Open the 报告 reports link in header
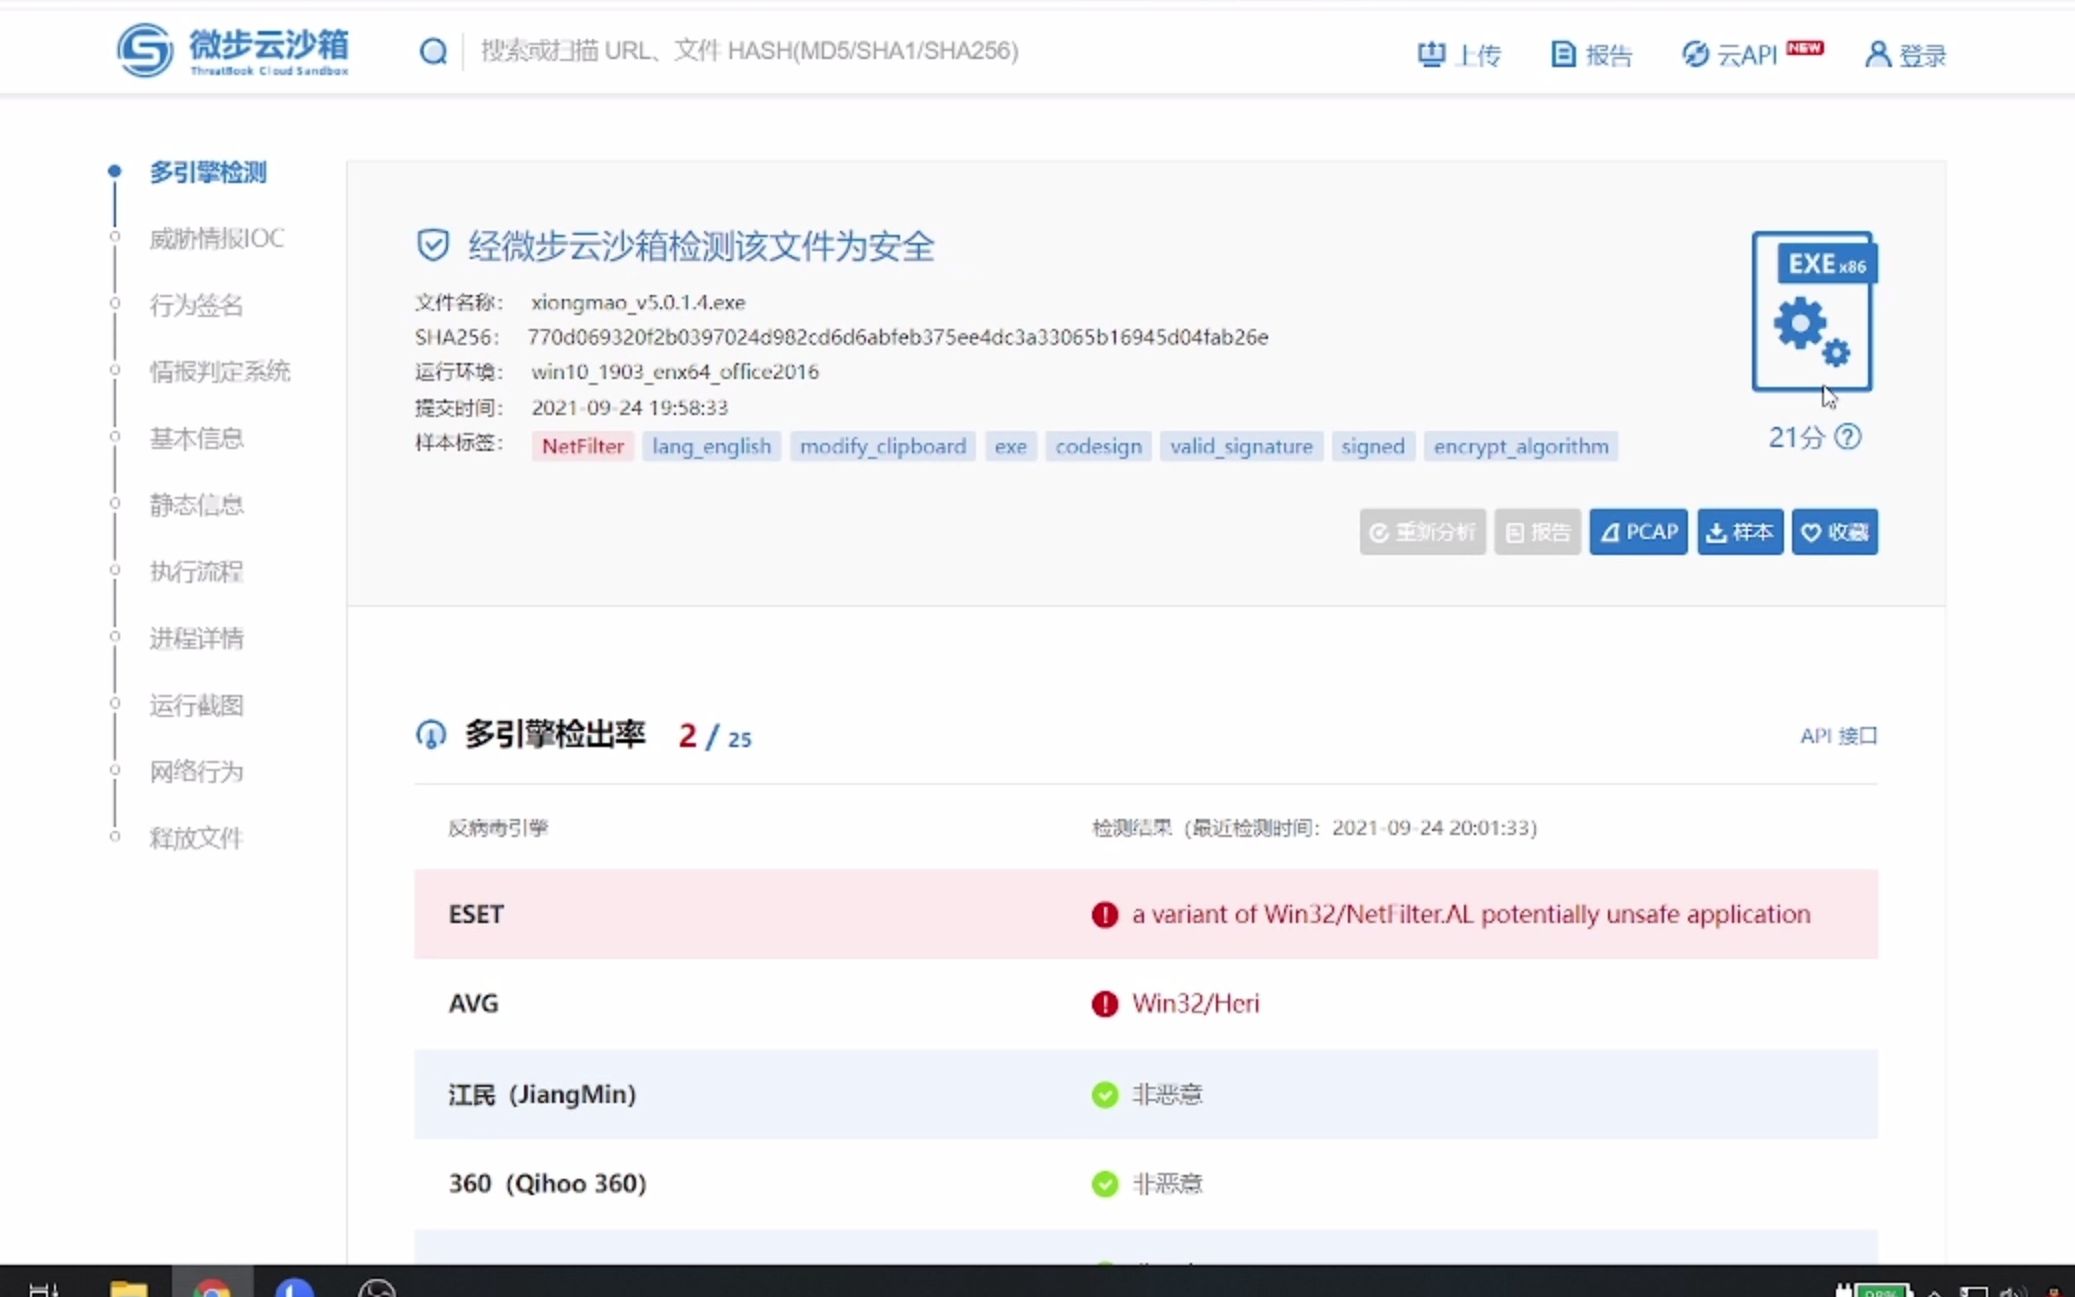The width and height of the screenshot is (2075, 1297). (1591, 54)
